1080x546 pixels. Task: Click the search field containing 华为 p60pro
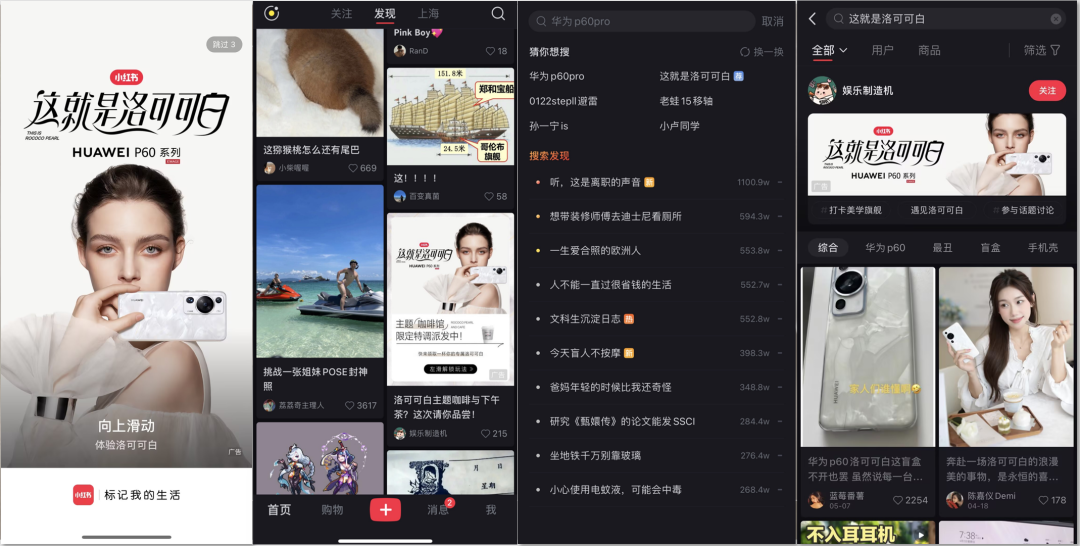click(x=640, y=21)
